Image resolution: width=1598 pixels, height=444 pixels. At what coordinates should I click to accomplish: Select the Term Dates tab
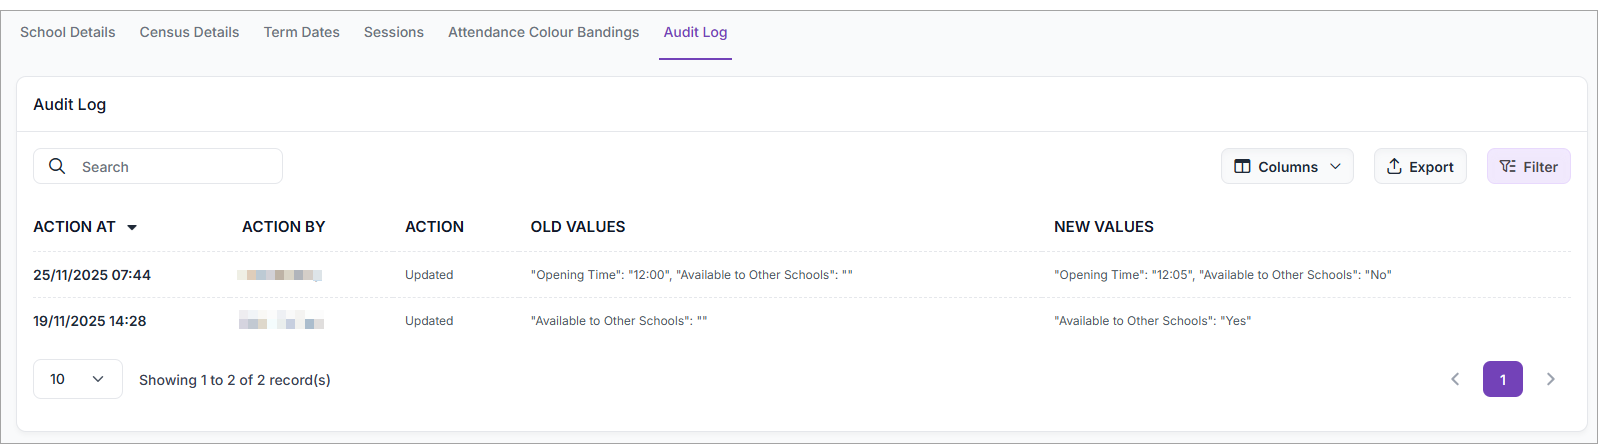pyautogui.click(x=301, y=32)
